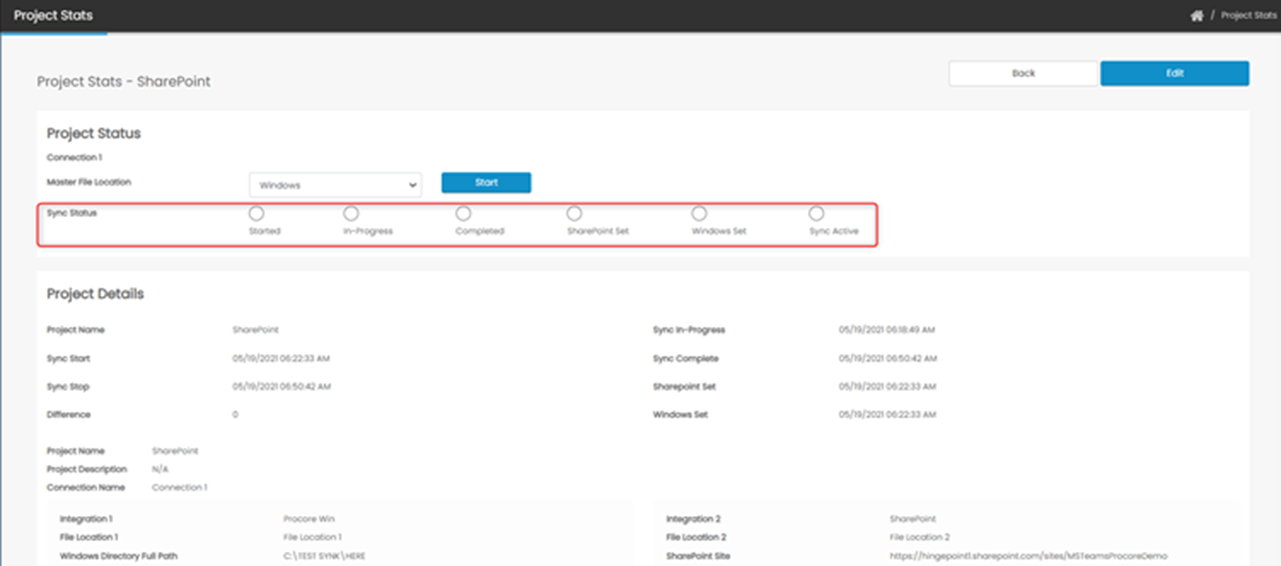Click the Procore Win integration value

pyautogui.click(x=309, y=519)
